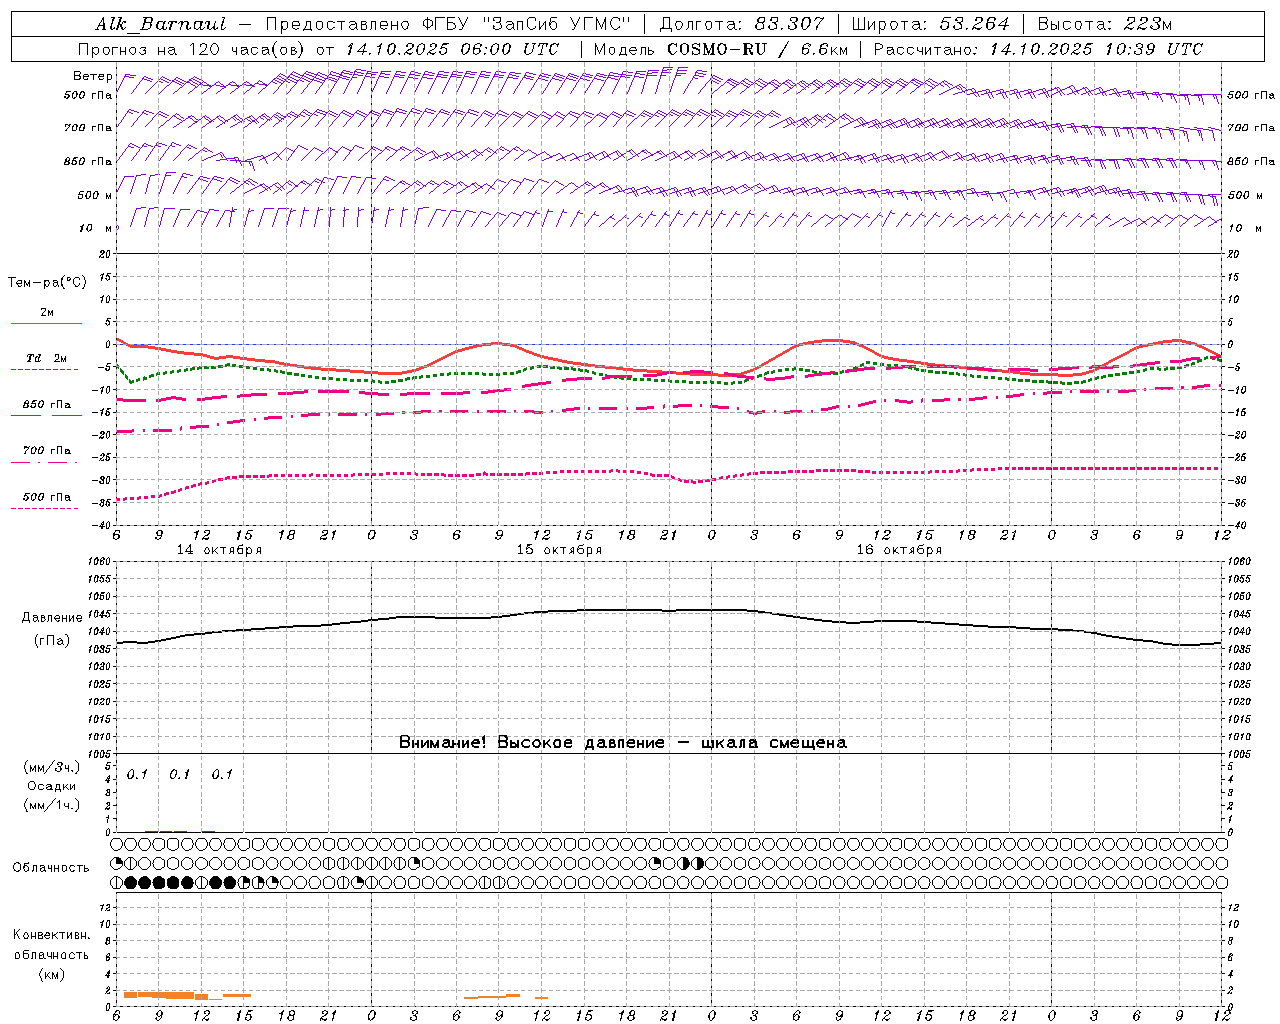
Task: Click the 'Тем-ра(°C)' temperature label
Action: point(47,283)
